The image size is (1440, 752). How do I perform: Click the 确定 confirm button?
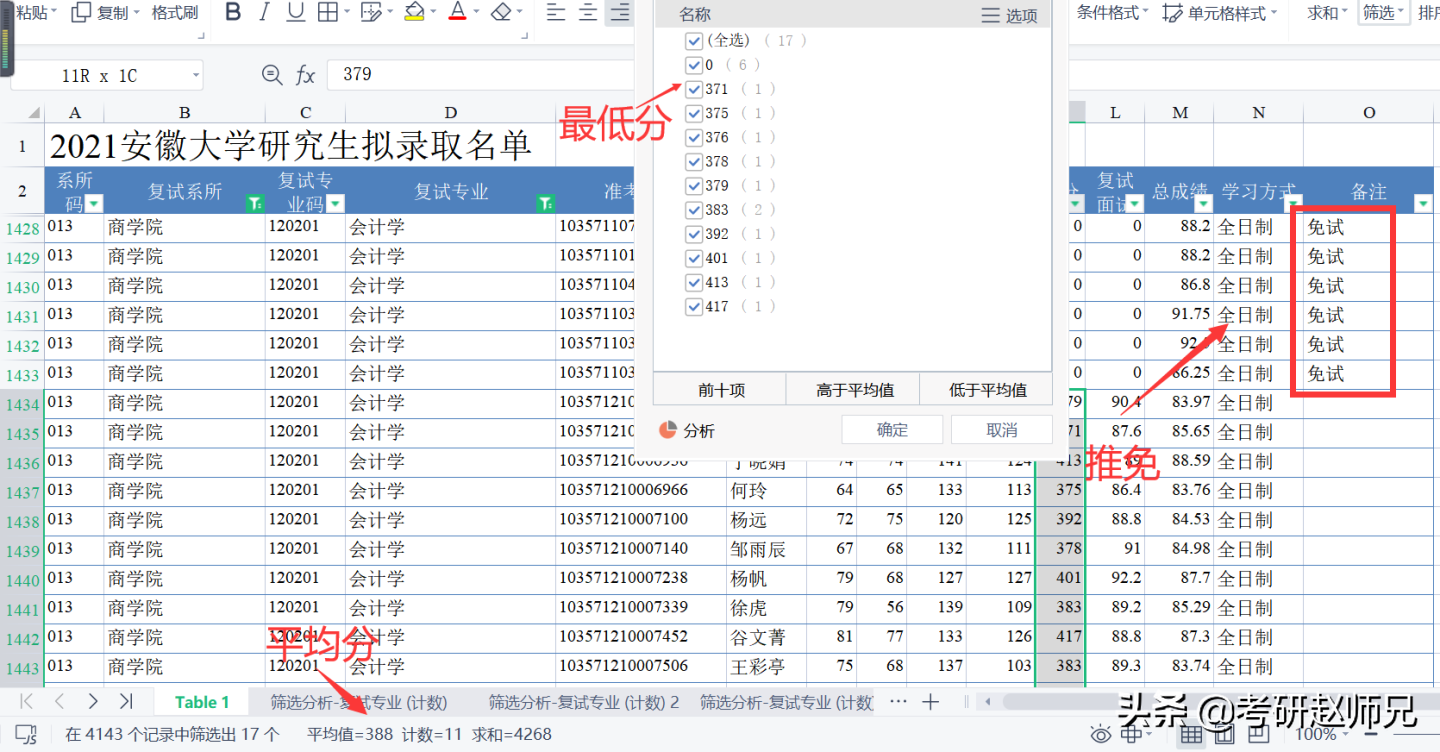892,427
